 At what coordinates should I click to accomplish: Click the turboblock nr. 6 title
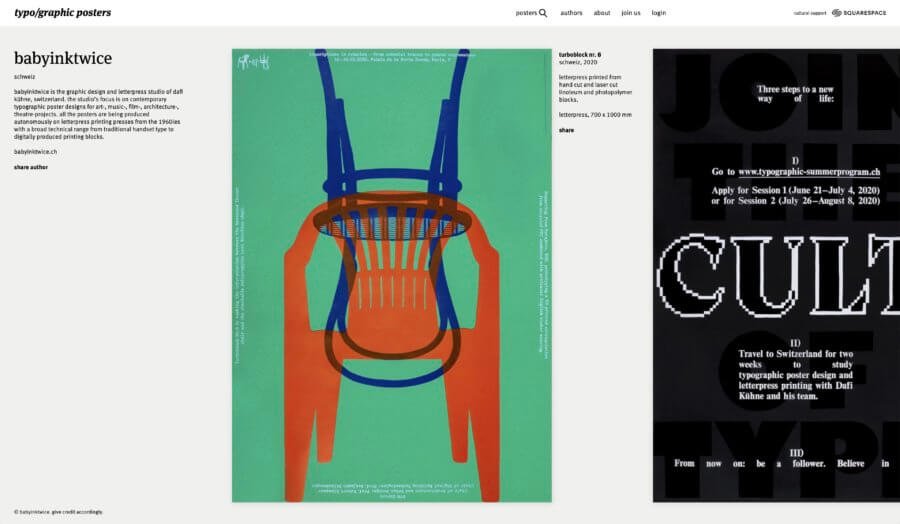point(580,55)
